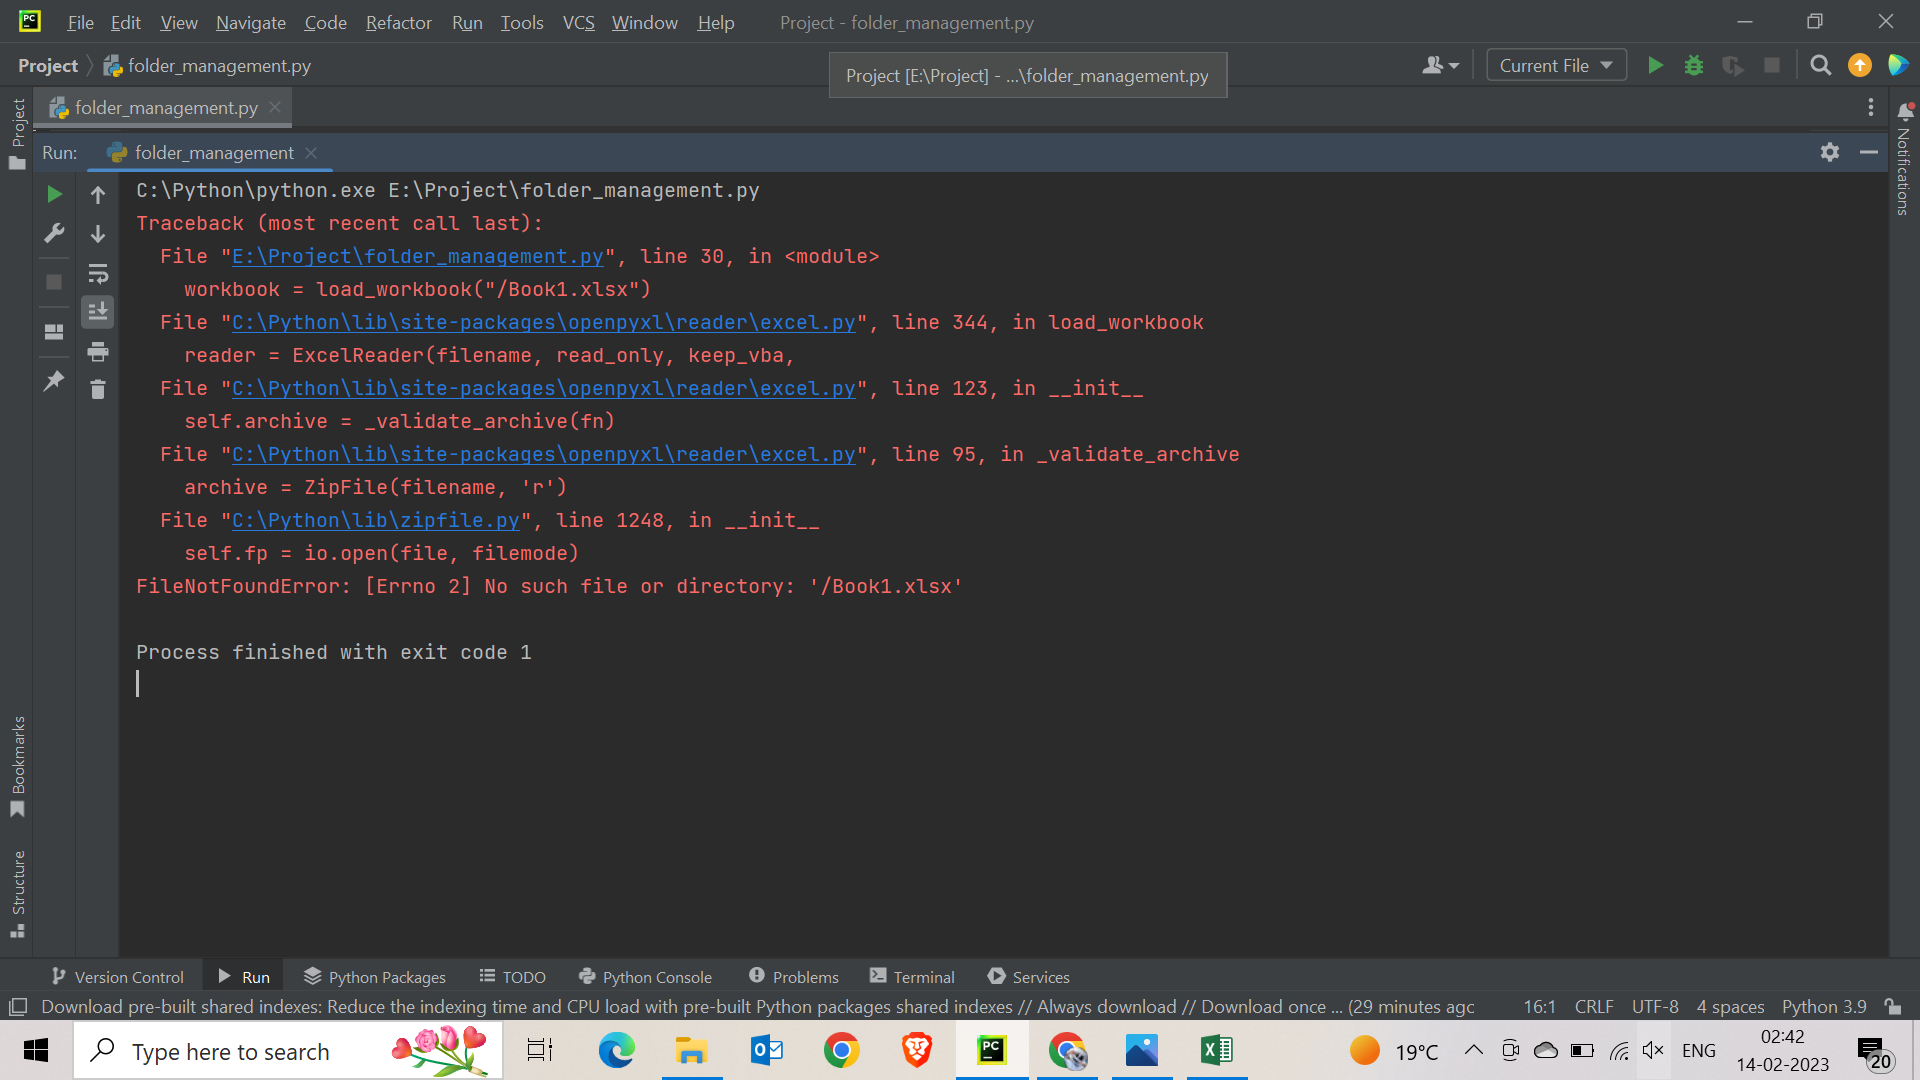The height and width of the screenshot is (1080, 1920).
Task: Open IDE updates orange arrow icon
Action: 1860,65
